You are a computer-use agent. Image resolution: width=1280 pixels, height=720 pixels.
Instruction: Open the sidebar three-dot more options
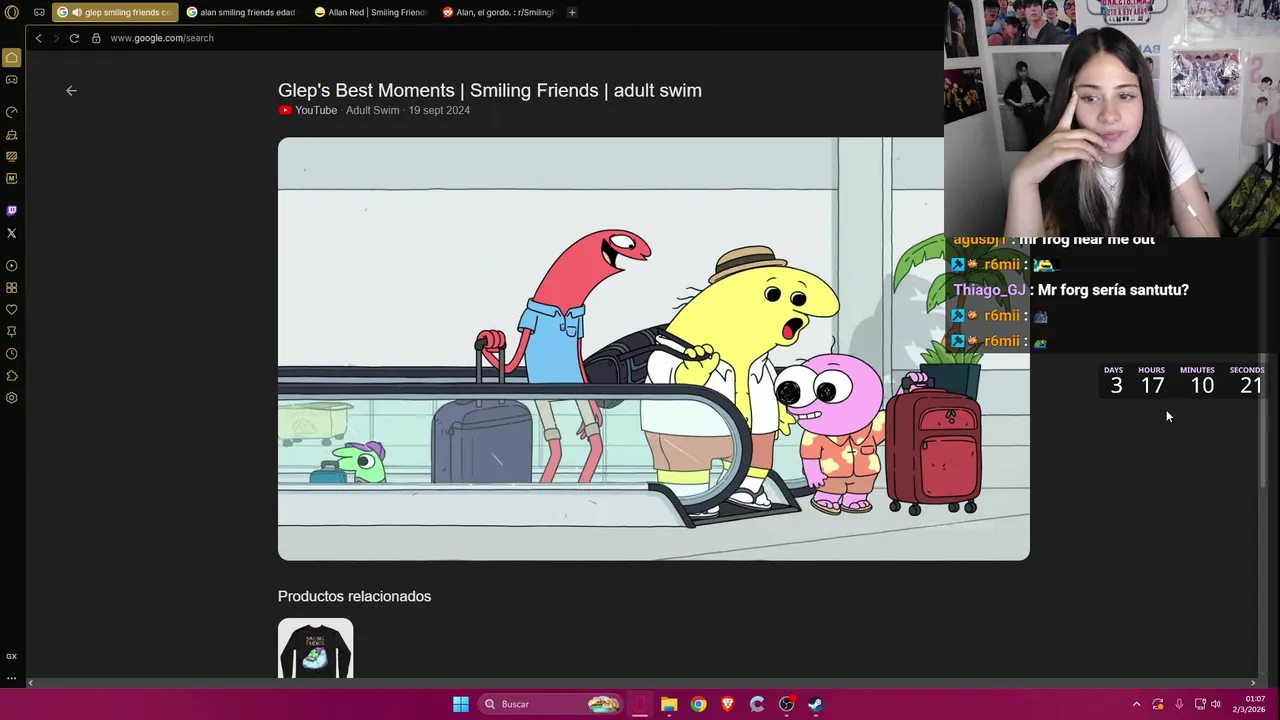12,678
